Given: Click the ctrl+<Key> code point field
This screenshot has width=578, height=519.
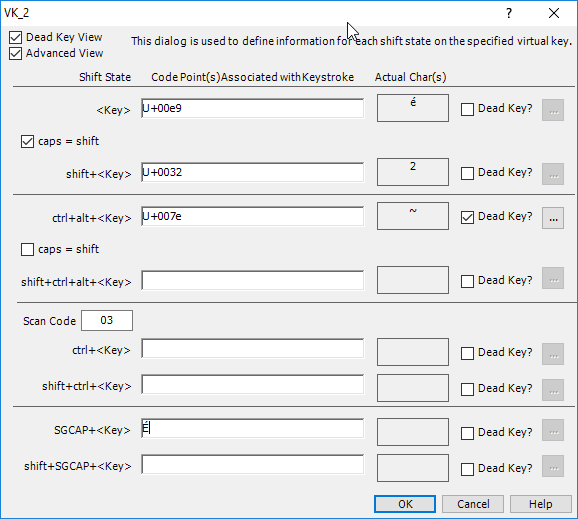Looking at the screenshot, I should coord(253,348).
